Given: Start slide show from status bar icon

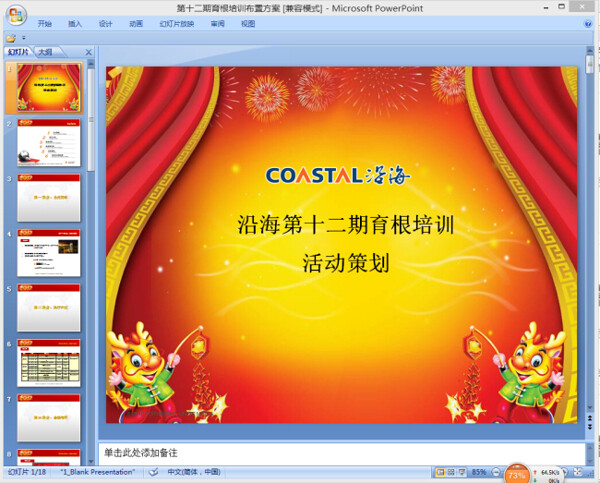Looking at the screenshot, I should pos(462,472).
